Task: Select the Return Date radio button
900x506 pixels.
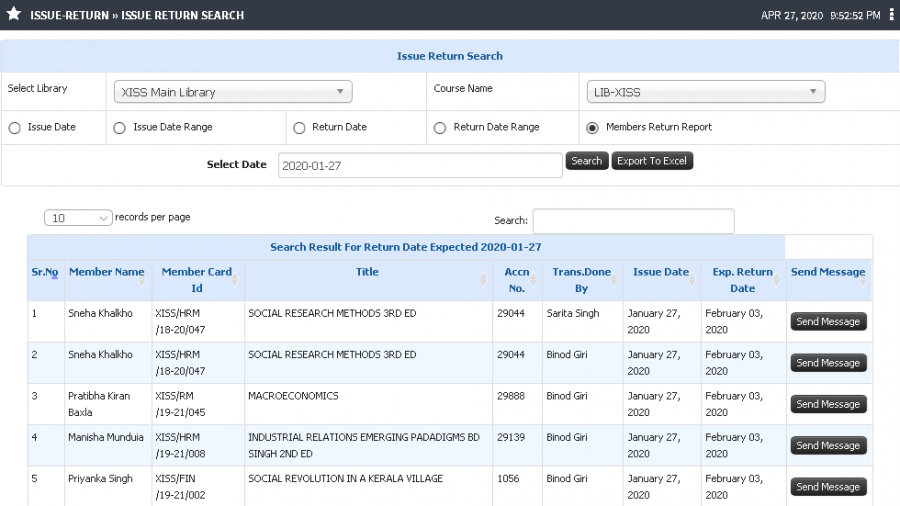Action: 299,128
